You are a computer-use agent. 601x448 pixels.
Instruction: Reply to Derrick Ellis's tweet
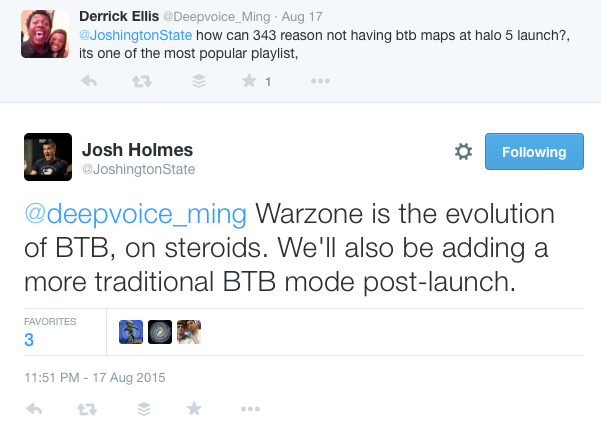pyautogui.click(x=89, y=81)
